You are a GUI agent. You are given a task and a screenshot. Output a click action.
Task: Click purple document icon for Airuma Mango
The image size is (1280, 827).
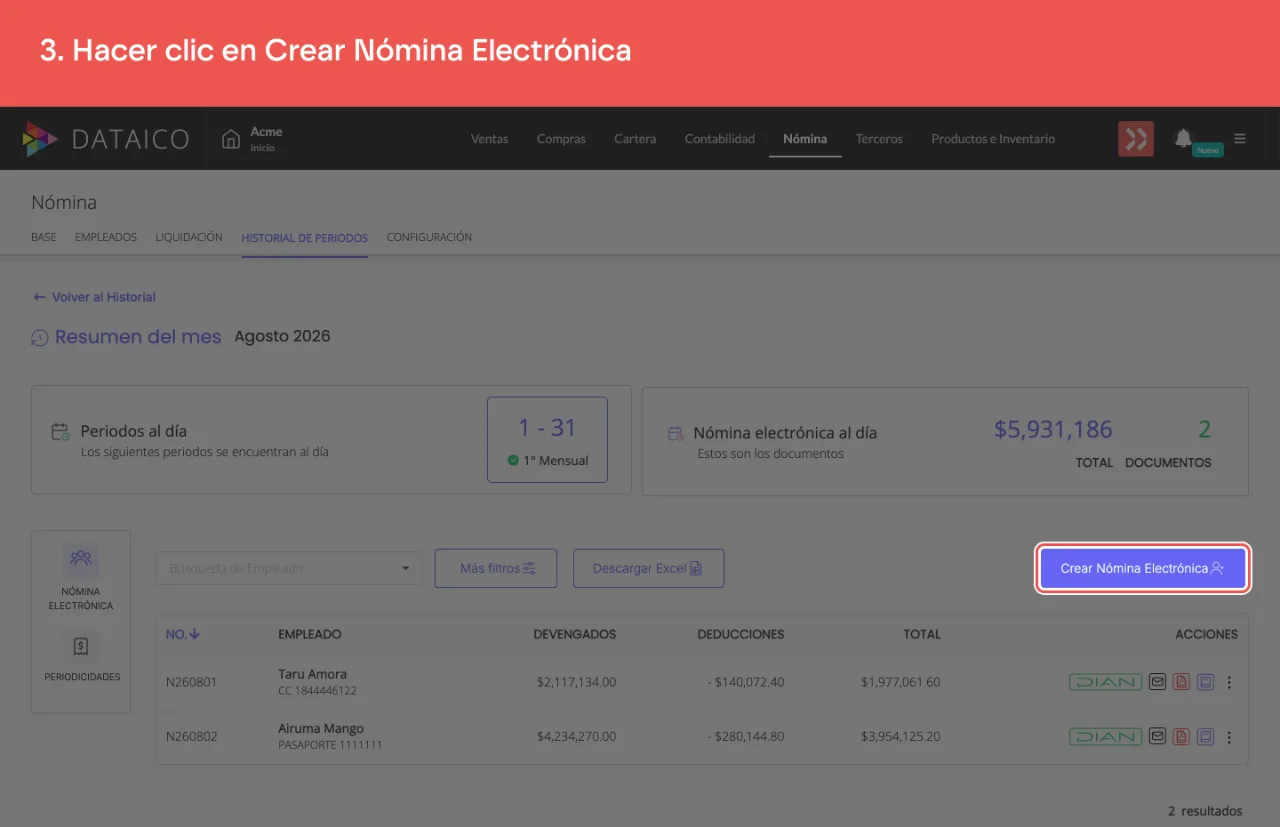tap(1206, 737)
